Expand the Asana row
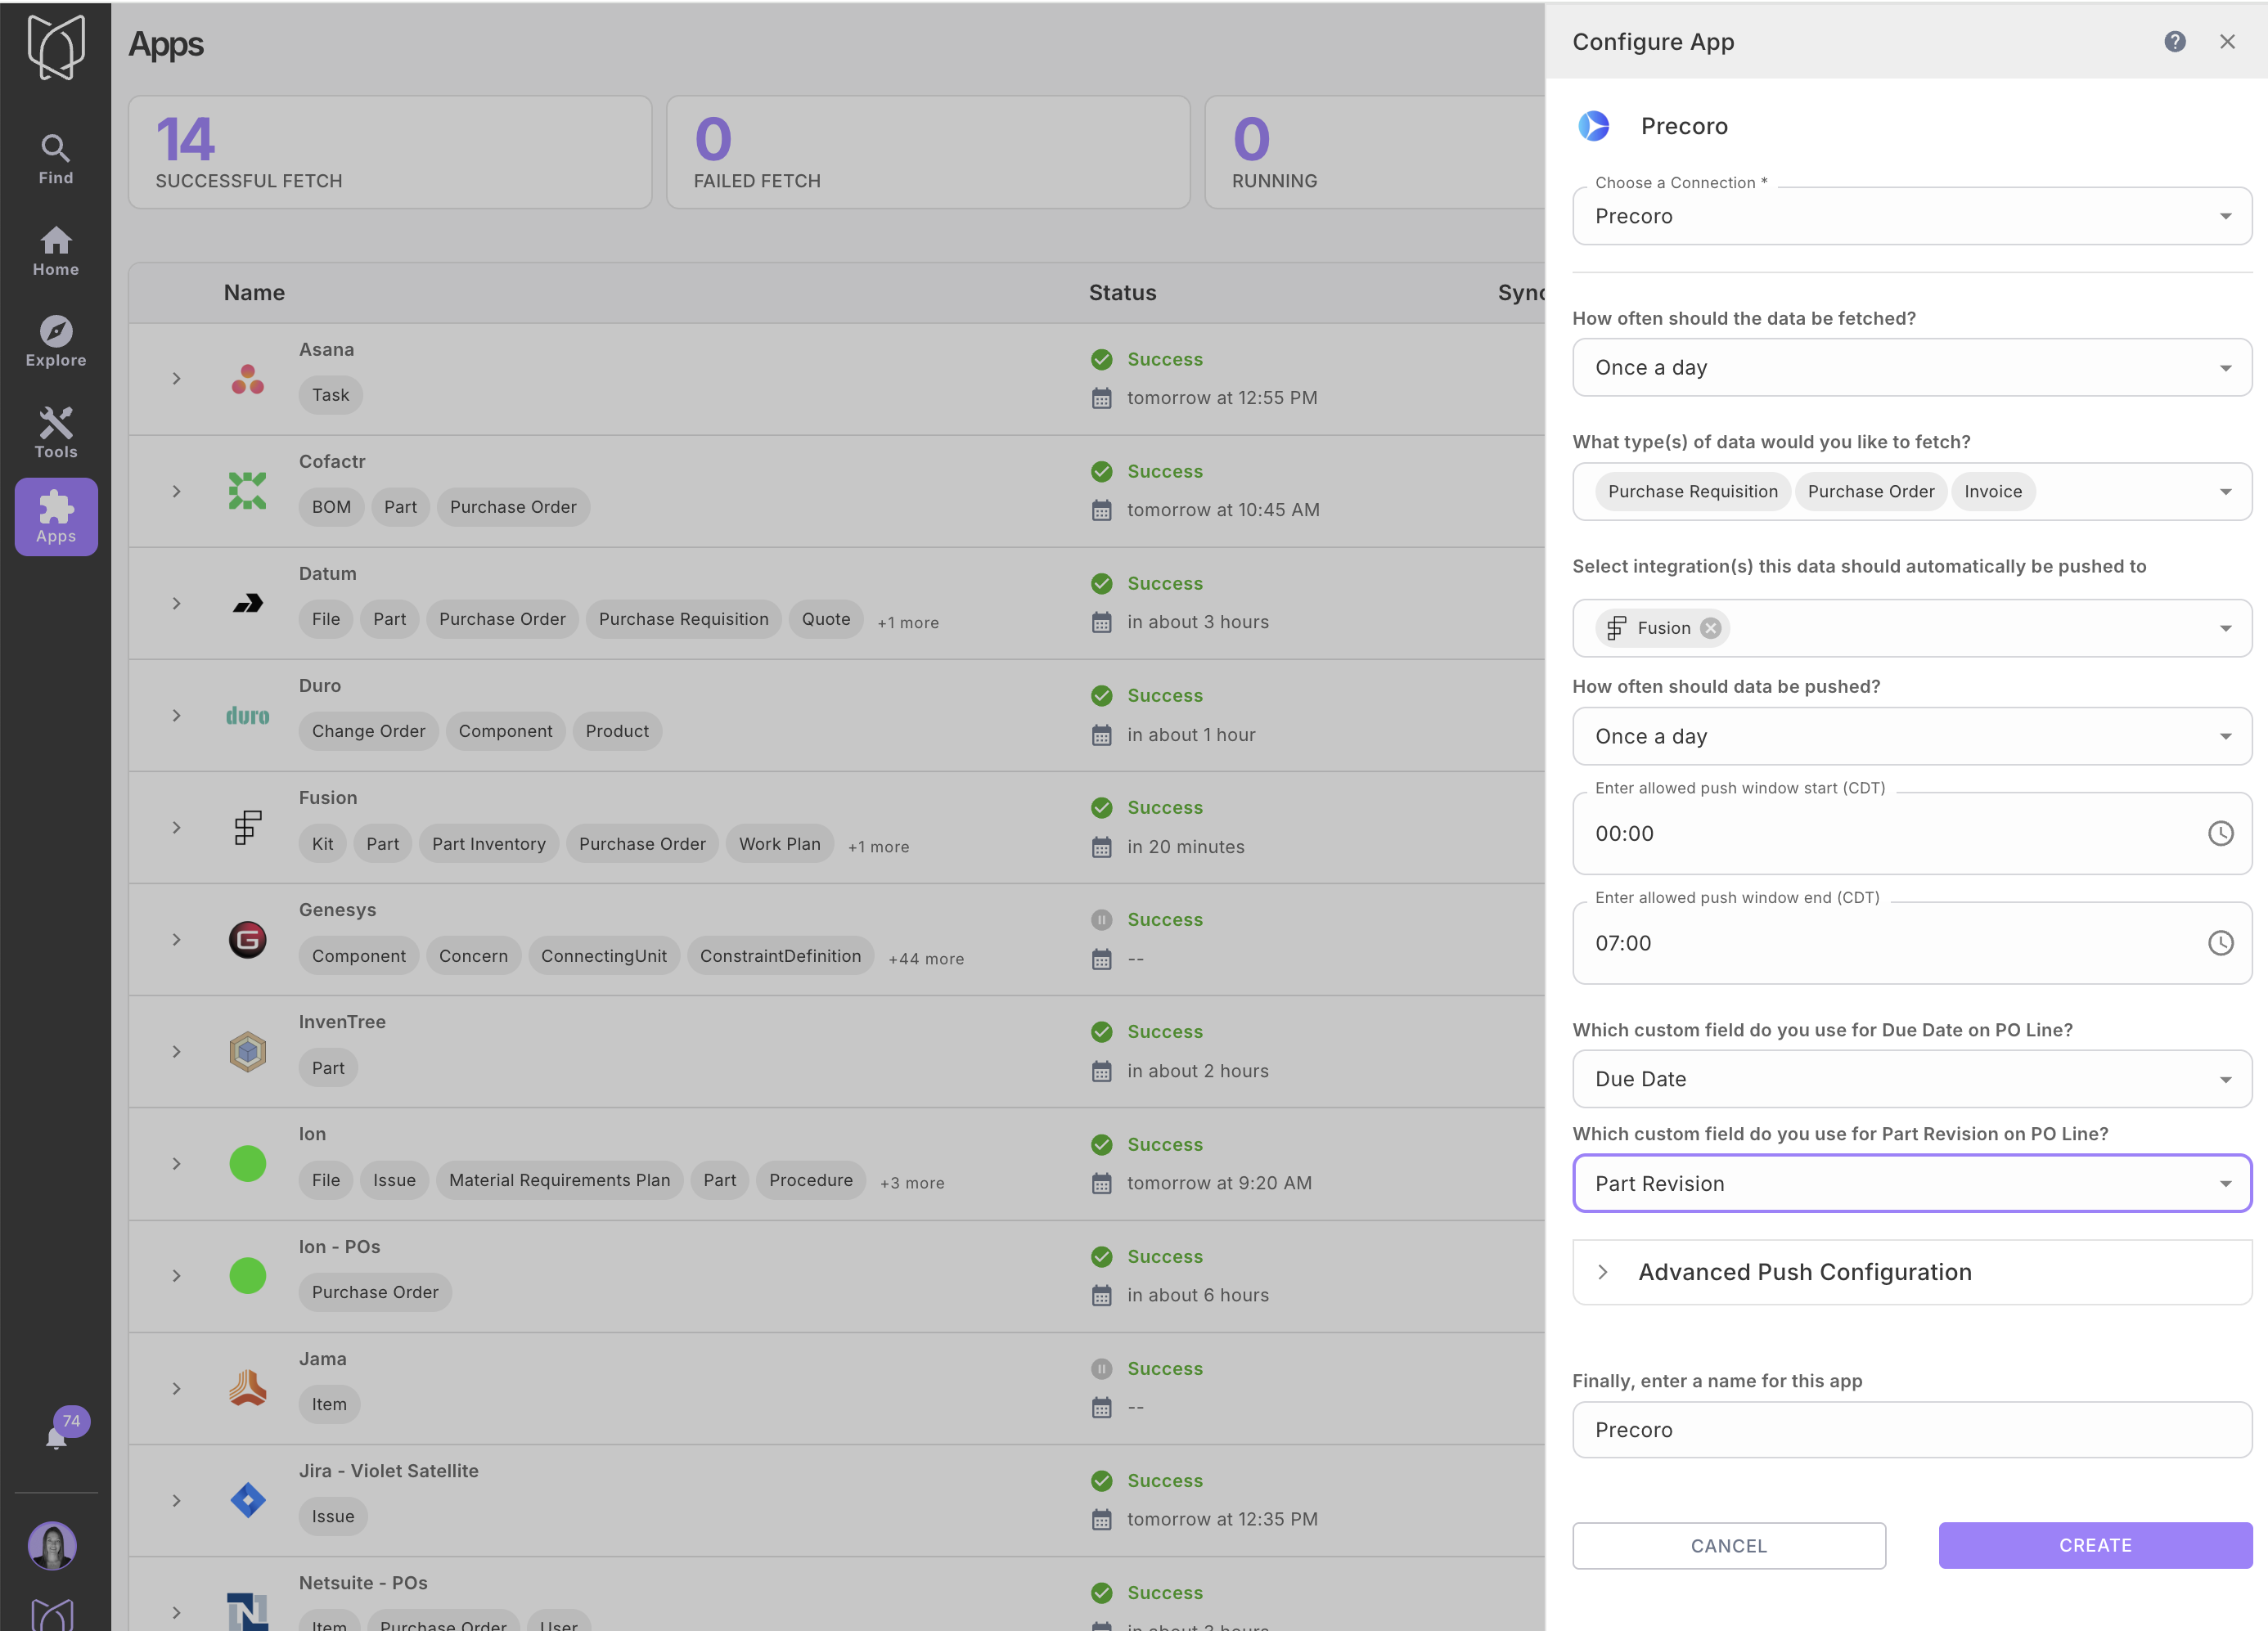This screenshot has height=1631, width=2268. [x=176, y=379]
